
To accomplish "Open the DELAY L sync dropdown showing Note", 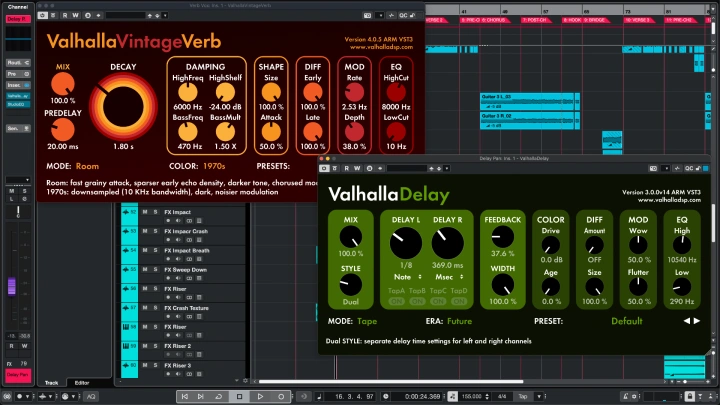I will pyautogui.click(x=407, y=277).
